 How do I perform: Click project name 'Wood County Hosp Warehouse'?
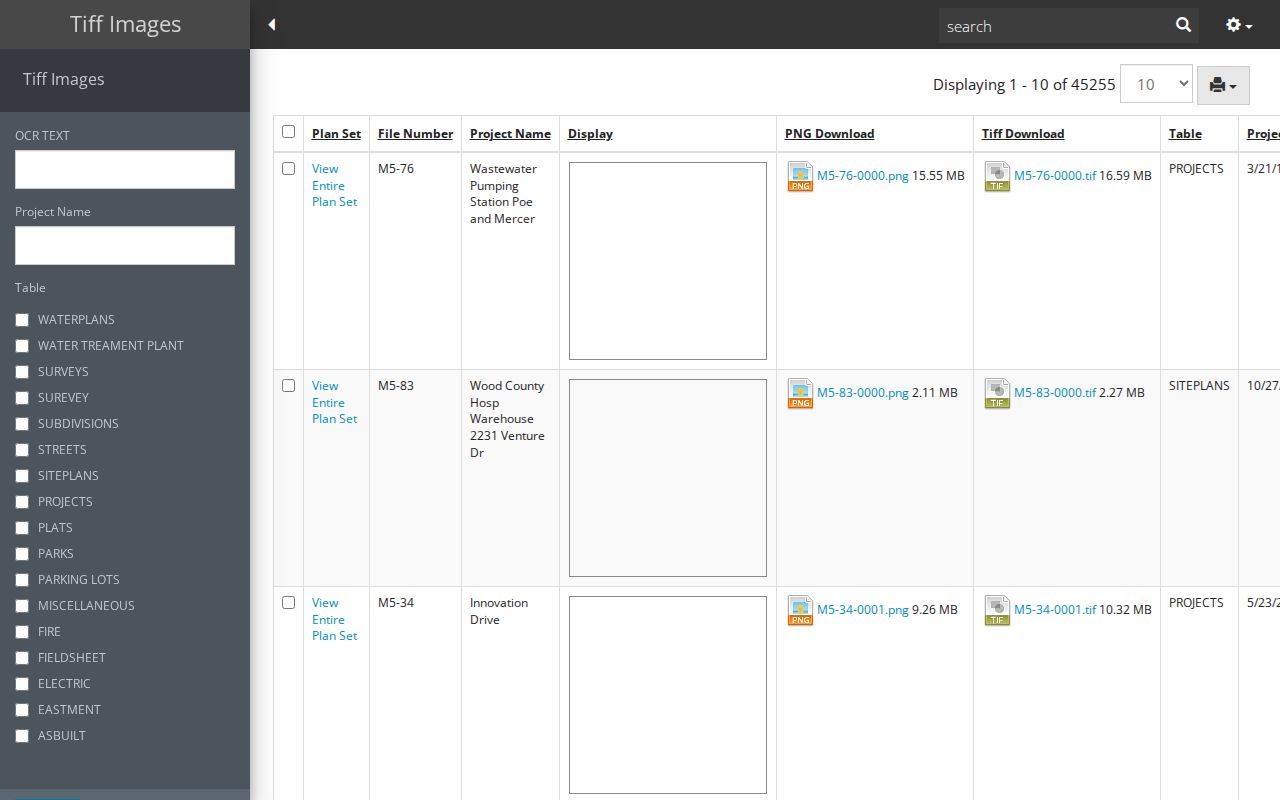click(x=507, y=419)
